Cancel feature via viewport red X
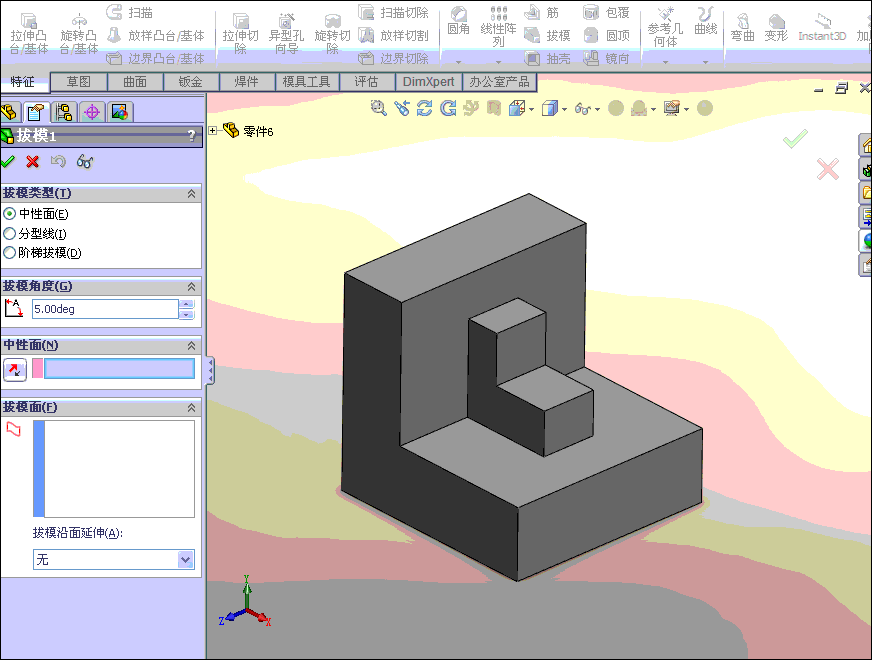The image size is (872, 660). pos(828,169)
